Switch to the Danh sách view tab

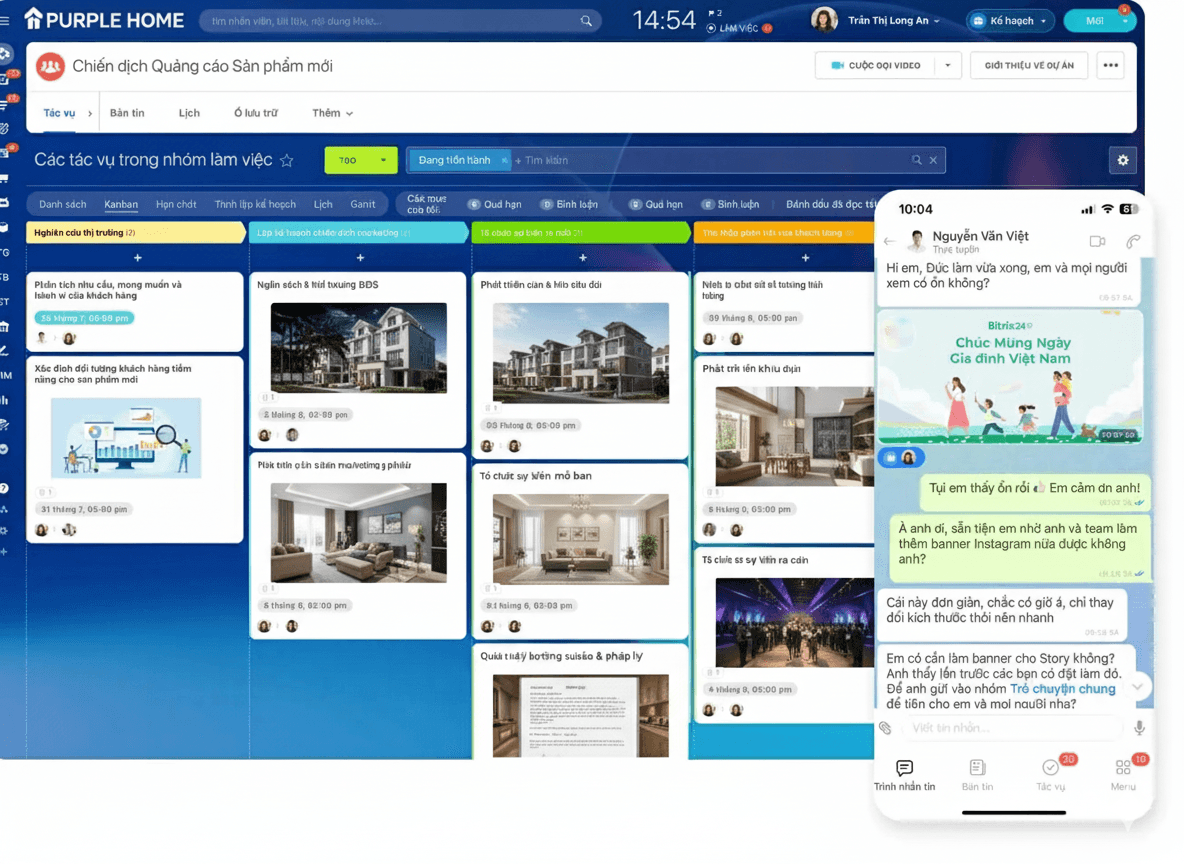[62, 203]
